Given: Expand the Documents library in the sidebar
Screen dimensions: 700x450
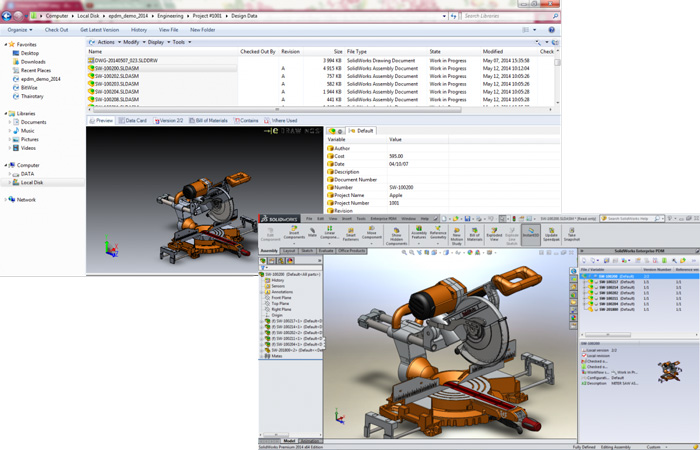Looking at the screenshot, I should [10, 122].
